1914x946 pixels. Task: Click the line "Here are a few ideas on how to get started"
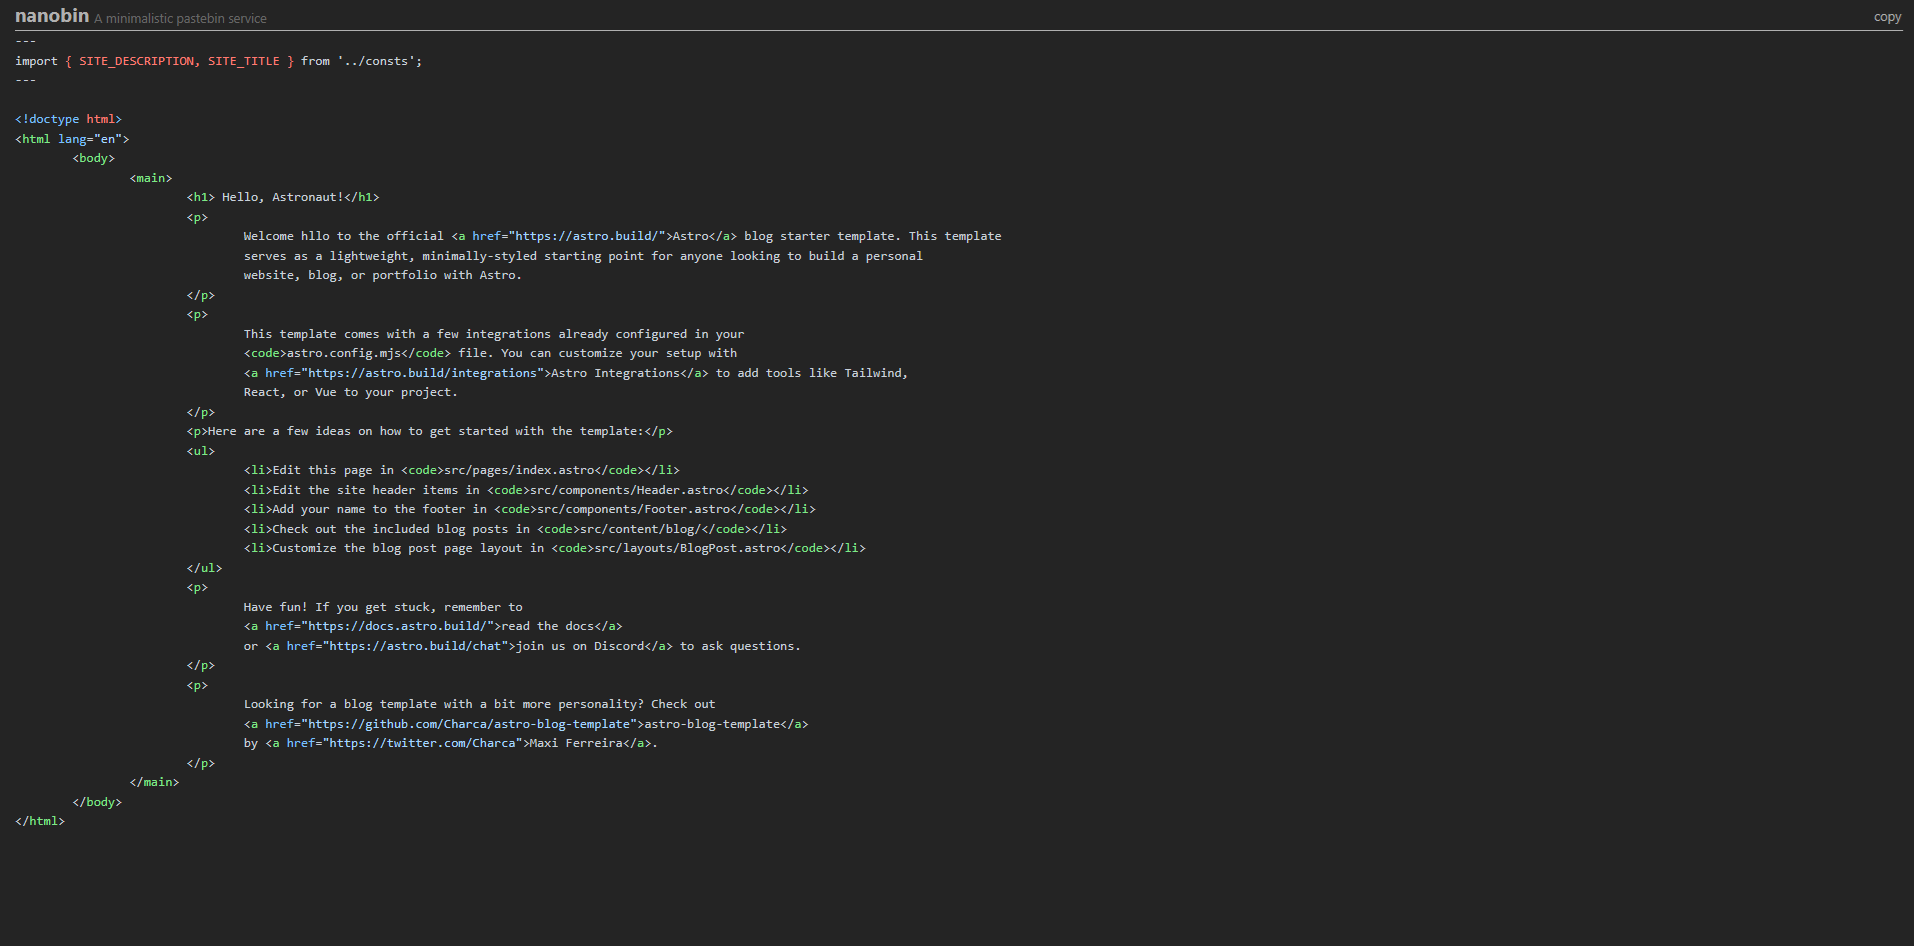(x=430, y=431)
